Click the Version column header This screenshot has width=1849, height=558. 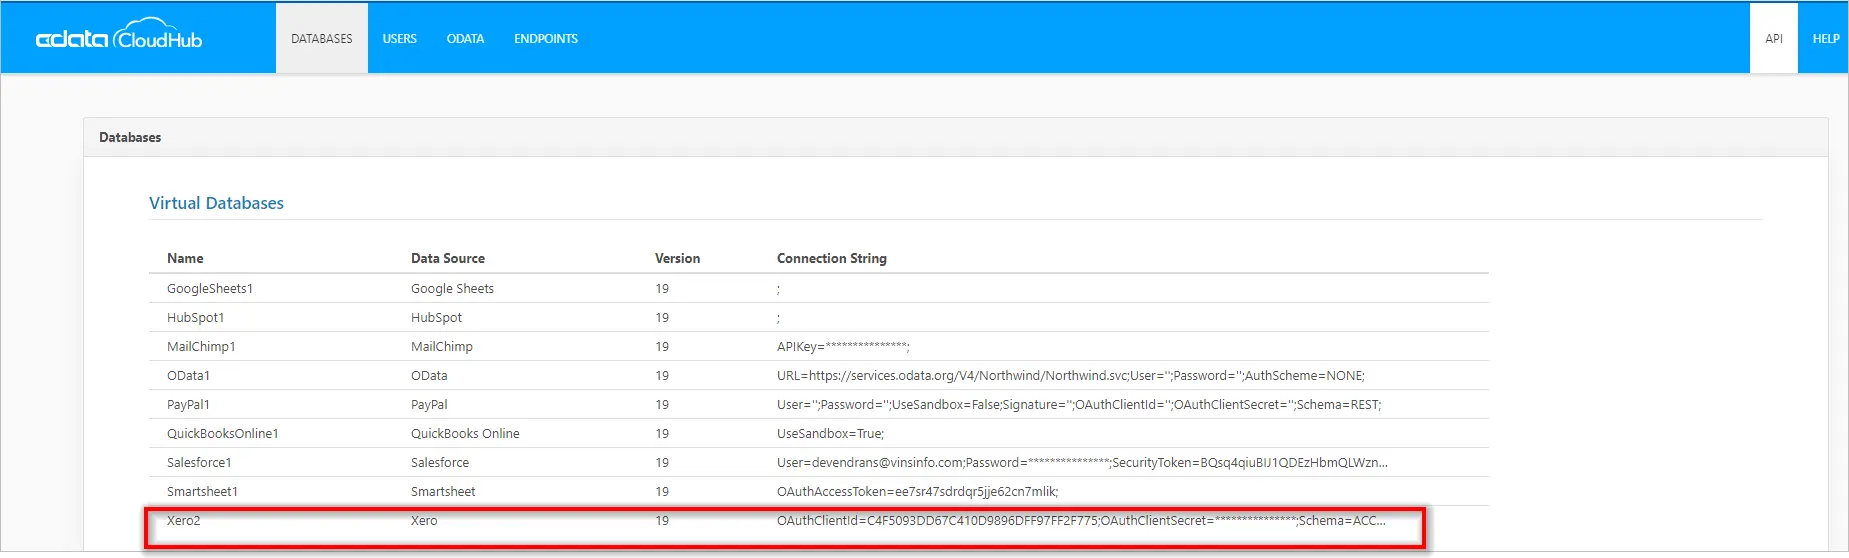point(677,258)
